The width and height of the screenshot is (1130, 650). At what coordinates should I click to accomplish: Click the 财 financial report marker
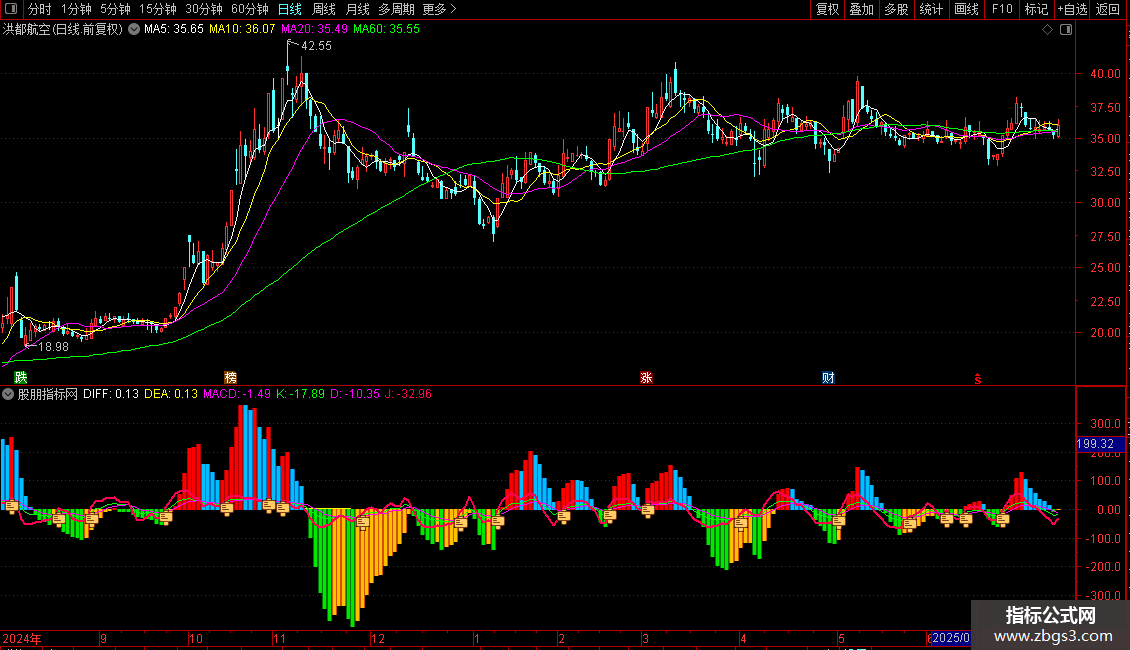(829, 378)
